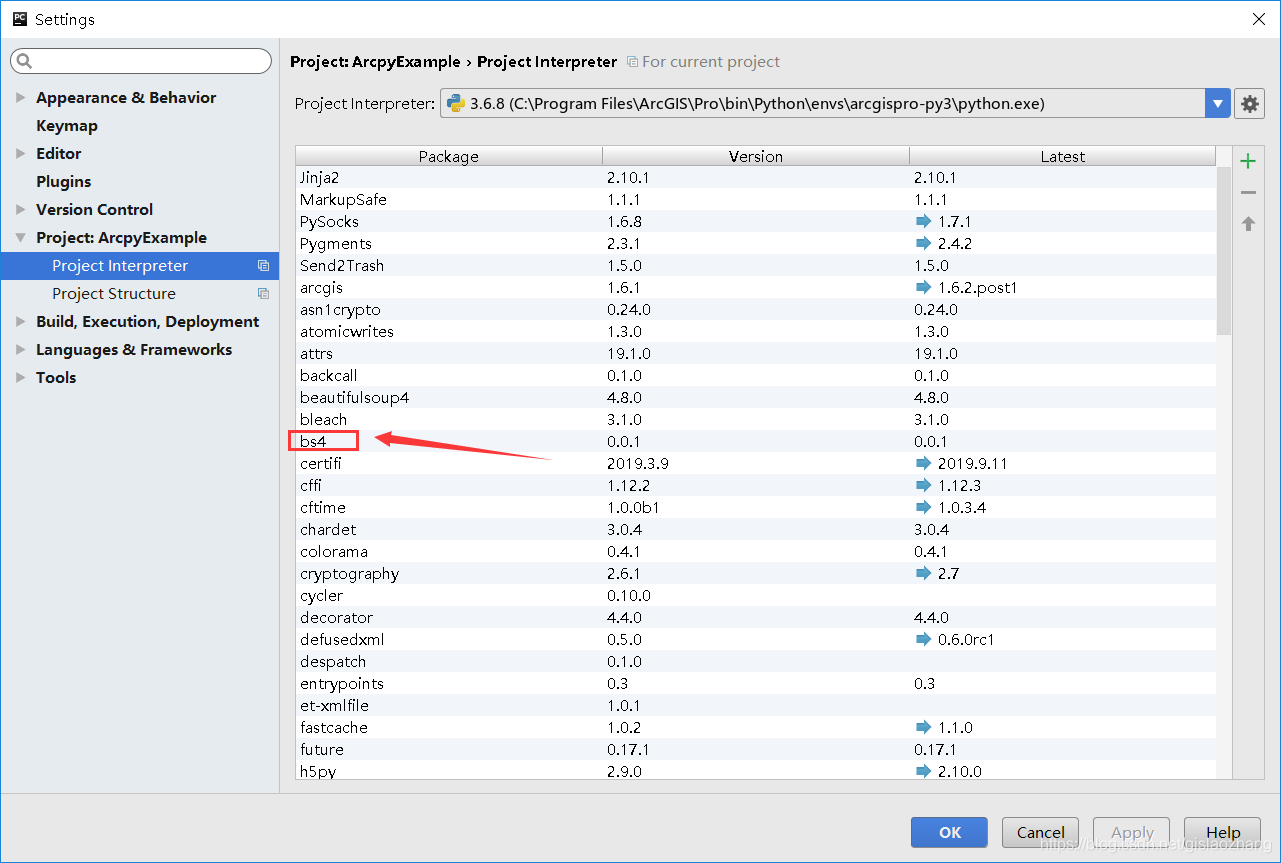Select the future package row

click(x=756, y=749)
